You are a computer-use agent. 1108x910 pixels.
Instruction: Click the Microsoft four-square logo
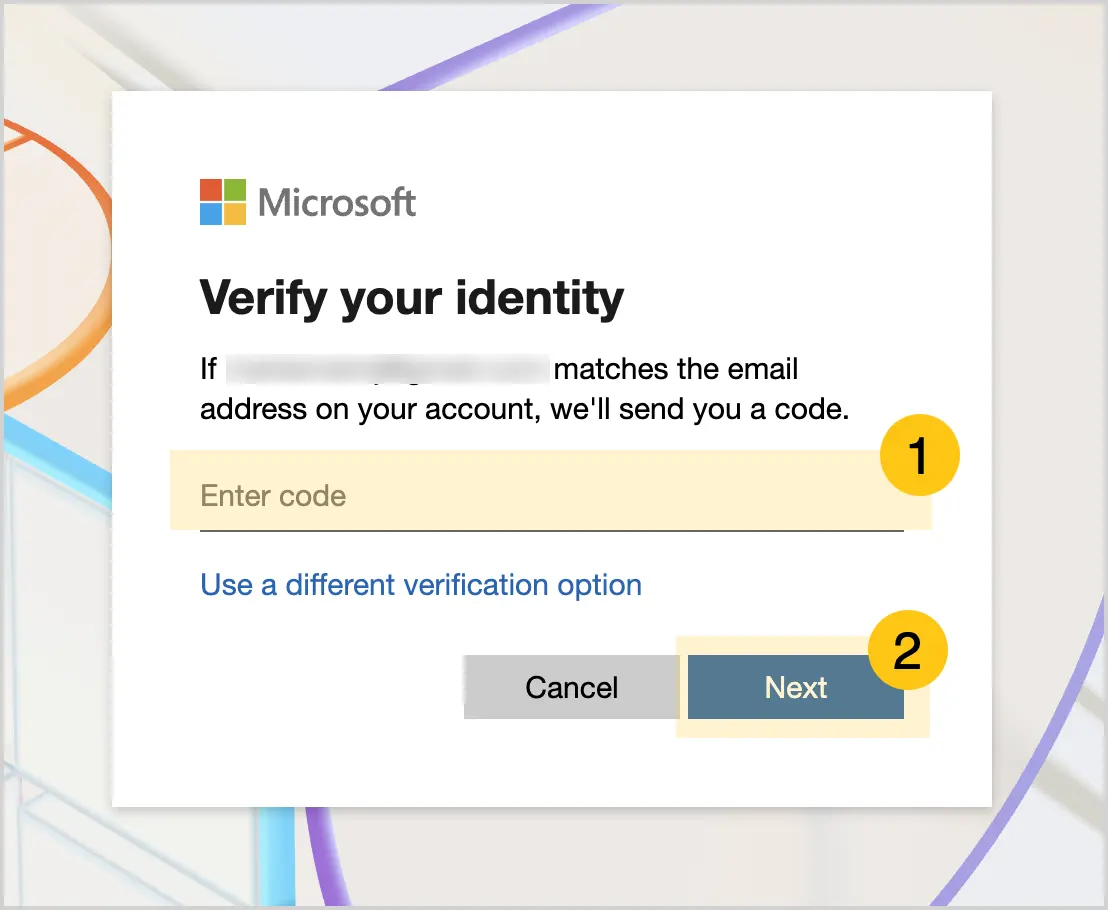point(223,202)
